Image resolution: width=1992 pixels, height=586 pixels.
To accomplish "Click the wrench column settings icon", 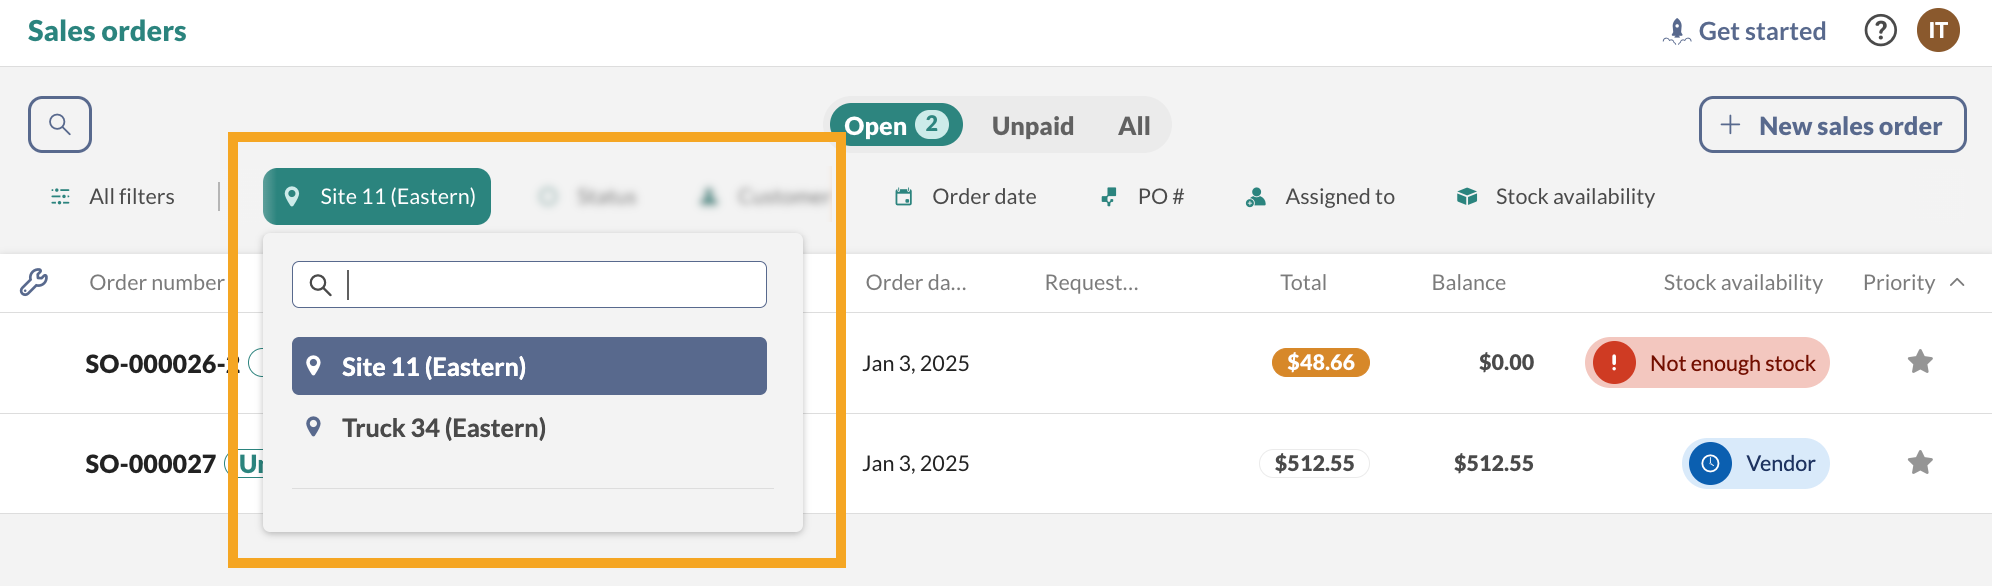I will pyautogui.click(x=34, y=283).
